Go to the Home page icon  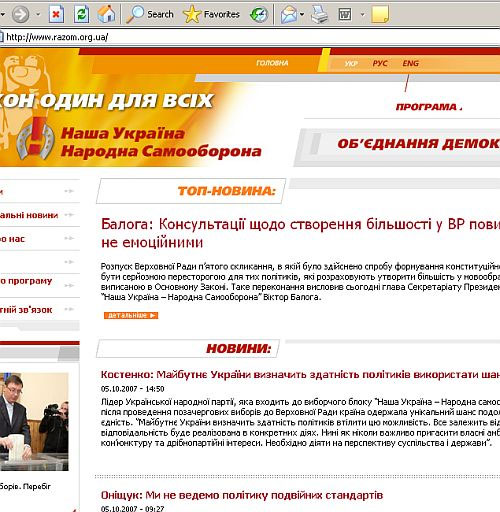[x=106, y=14]
